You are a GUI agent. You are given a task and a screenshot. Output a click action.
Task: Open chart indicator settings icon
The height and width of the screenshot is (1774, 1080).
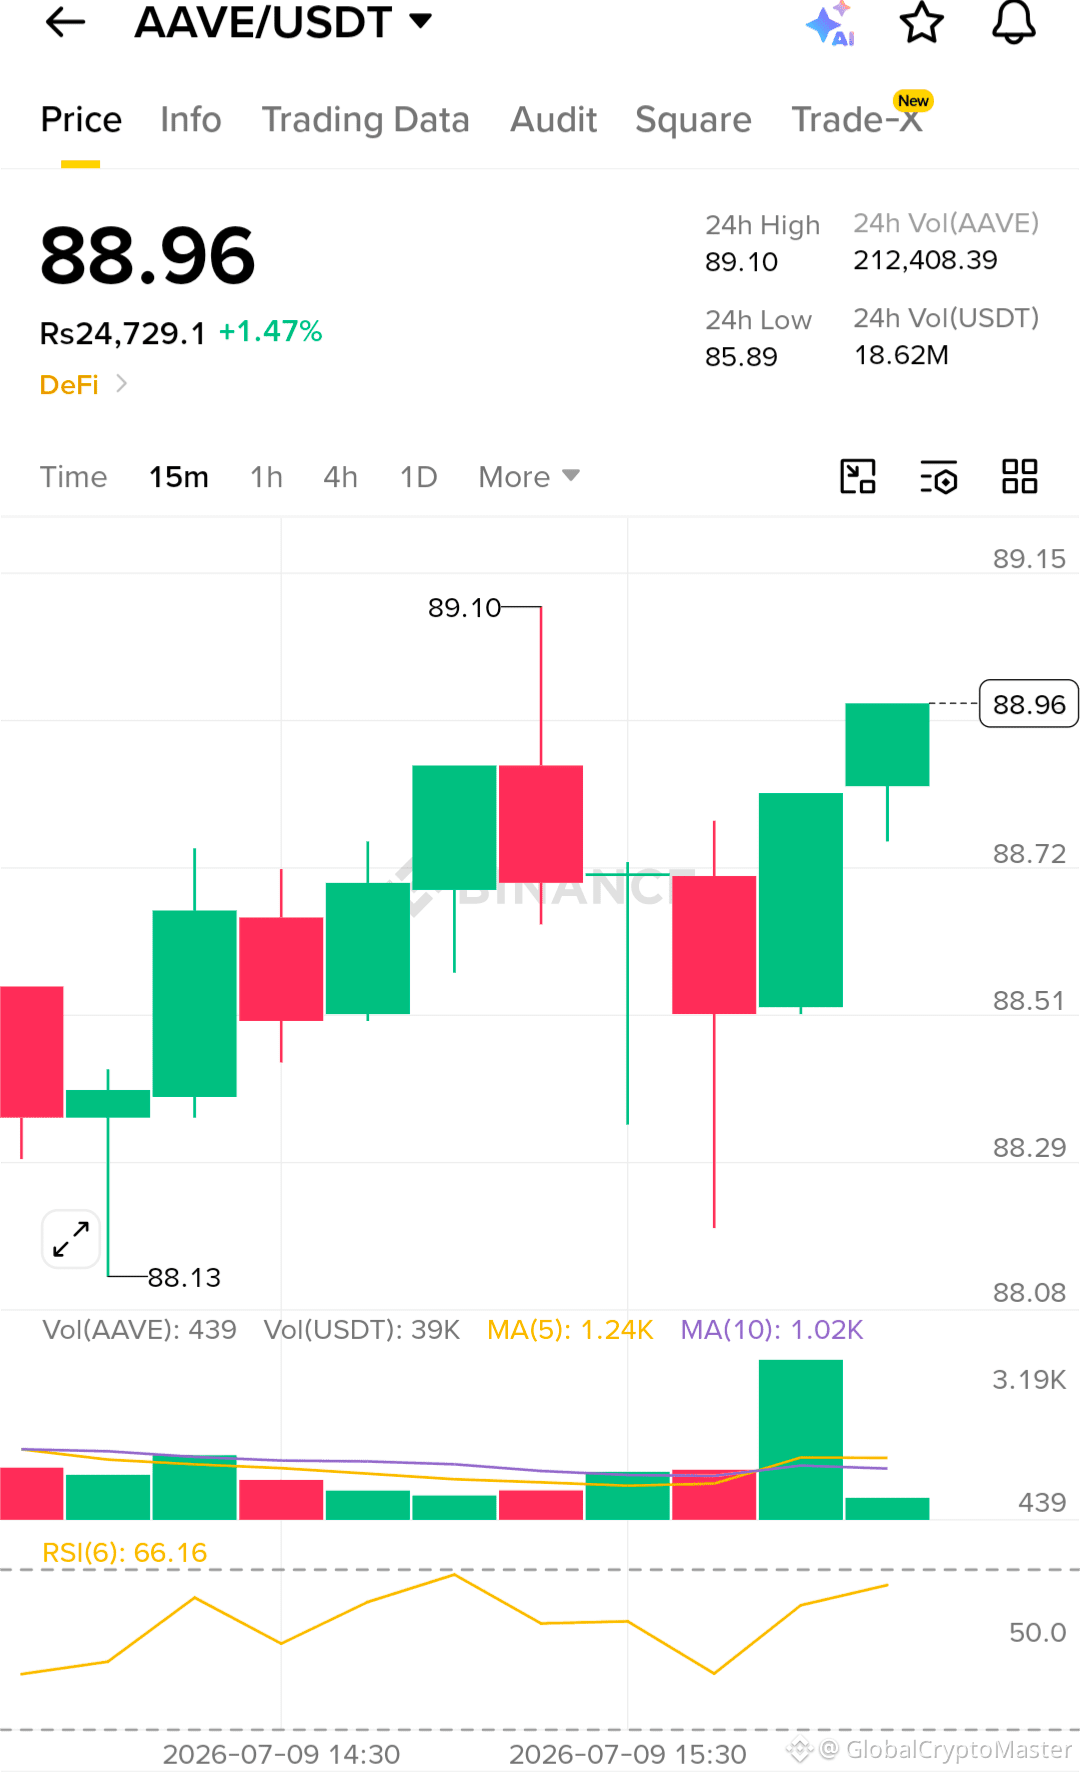tap(939, 477)
